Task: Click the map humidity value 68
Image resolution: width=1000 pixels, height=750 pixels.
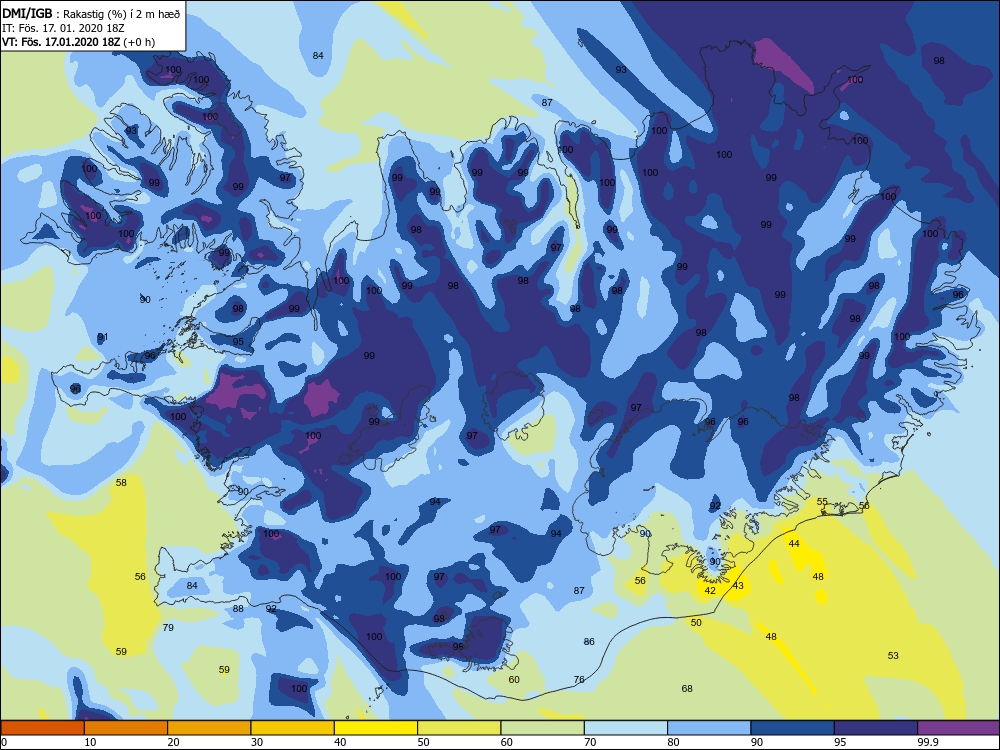Action: click(x=687, y=689)
